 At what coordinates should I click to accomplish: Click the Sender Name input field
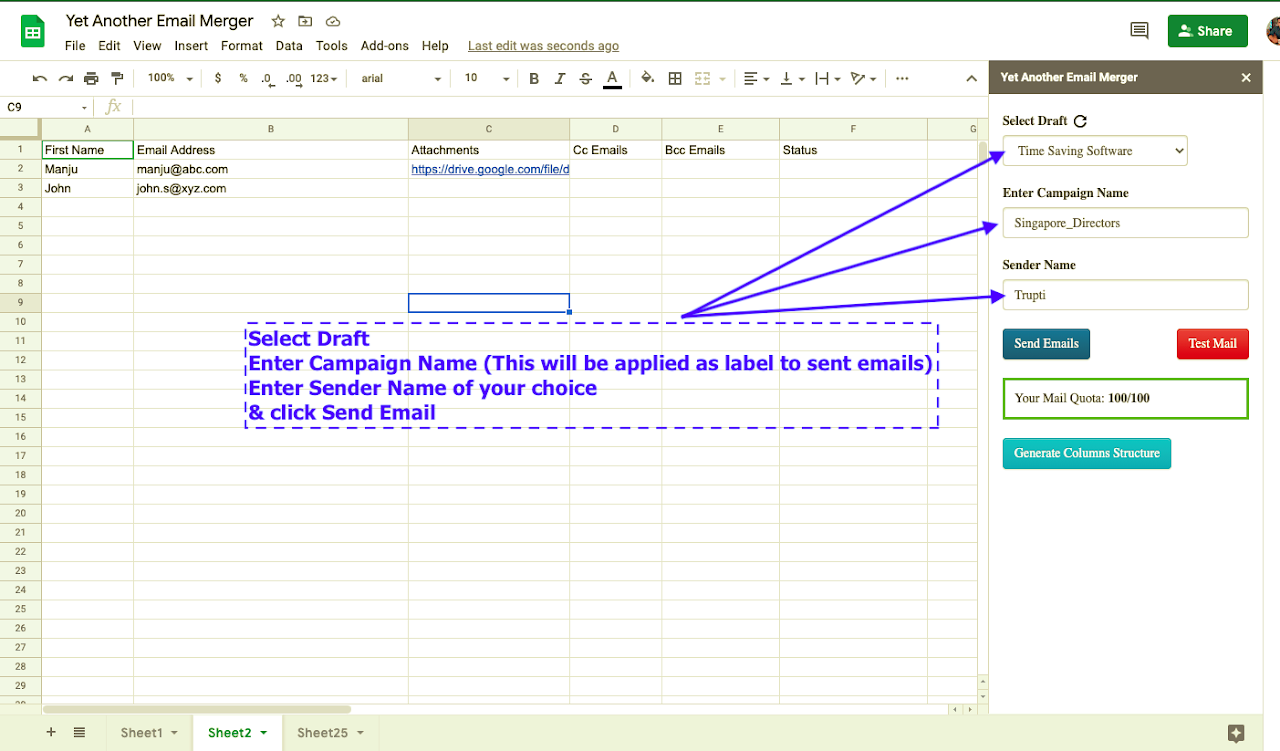(x=1126, y=295)
